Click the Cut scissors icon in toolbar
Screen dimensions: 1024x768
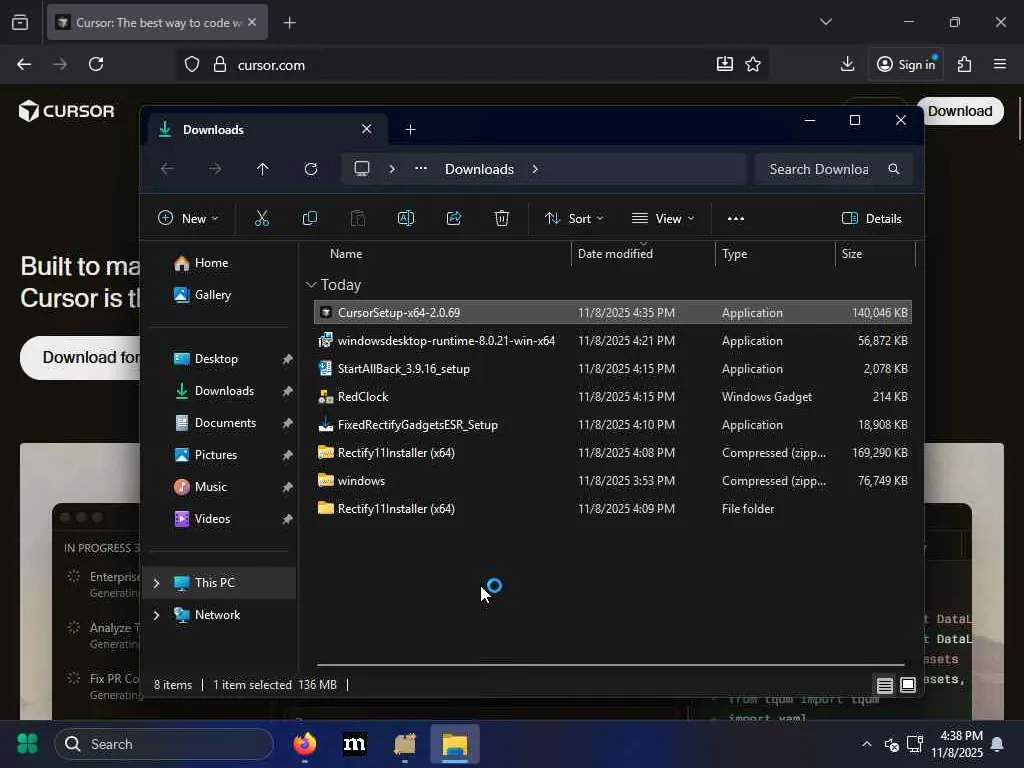point(262,218)
